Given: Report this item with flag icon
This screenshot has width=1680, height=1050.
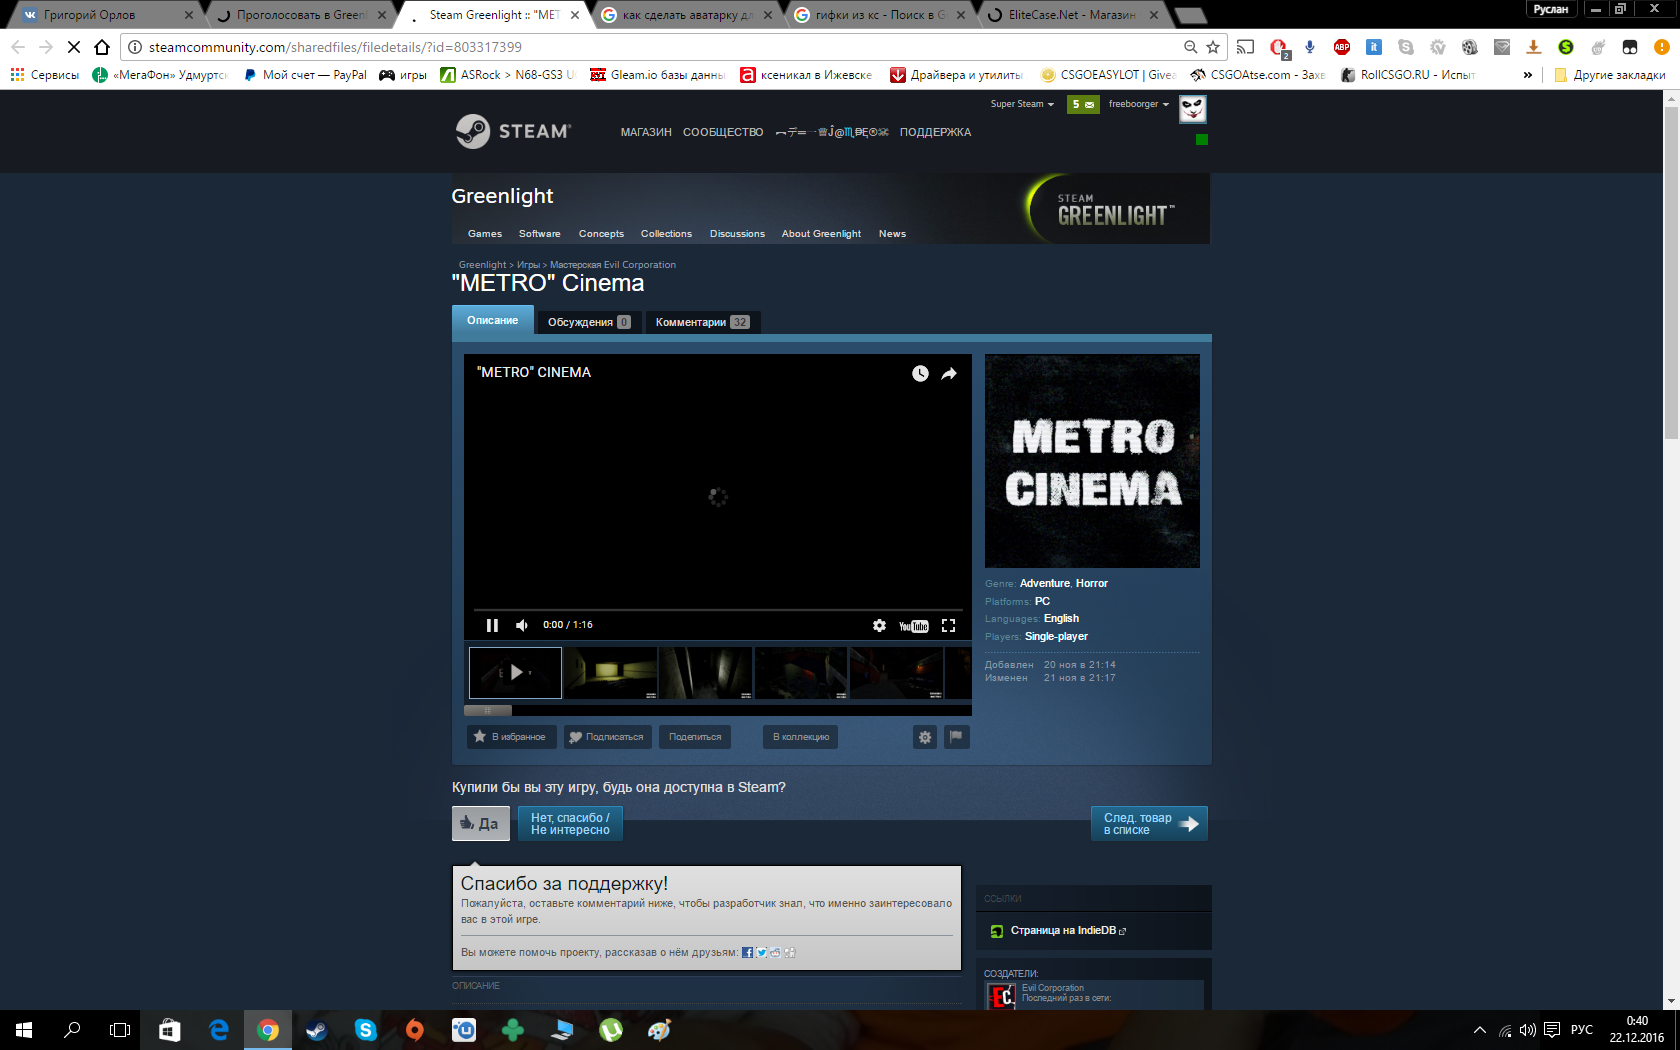Looking at the screenshot, I should click(957, 737).
